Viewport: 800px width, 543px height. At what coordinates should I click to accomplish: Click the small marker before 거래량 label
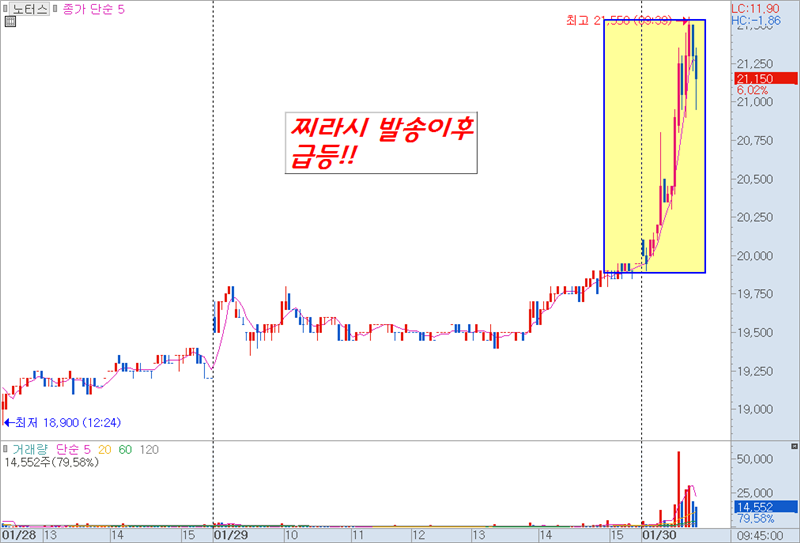(x=5, y=449)
